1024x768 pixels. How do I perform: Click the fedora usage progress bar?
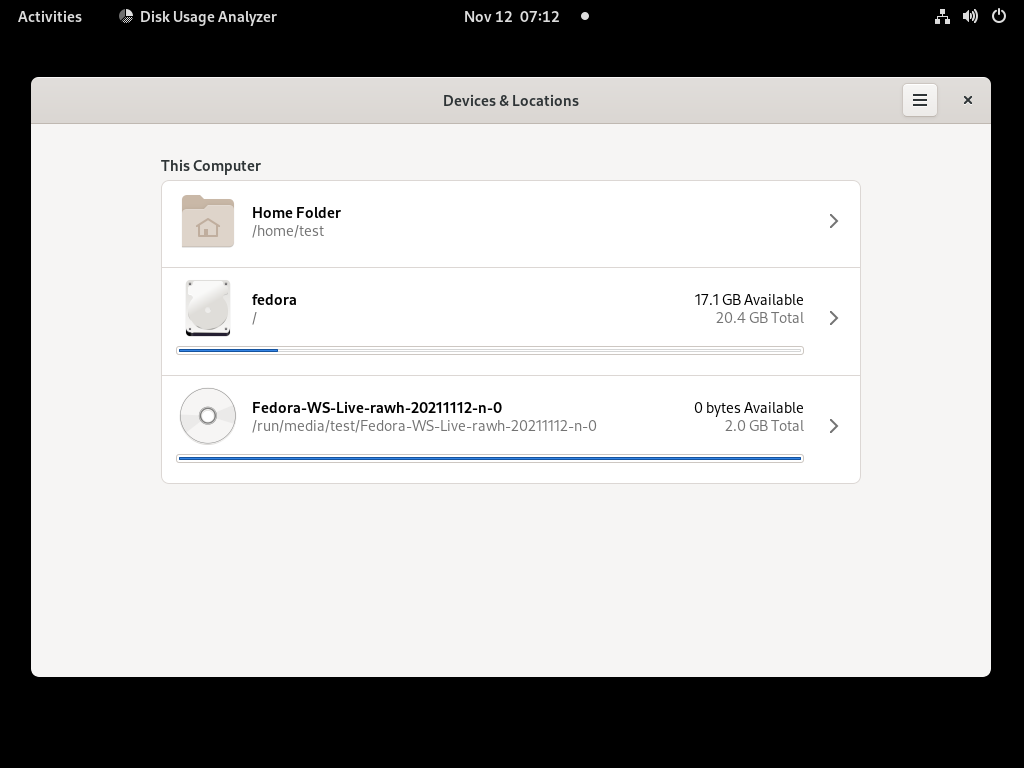pyautogui.click(x=490, y=351)
